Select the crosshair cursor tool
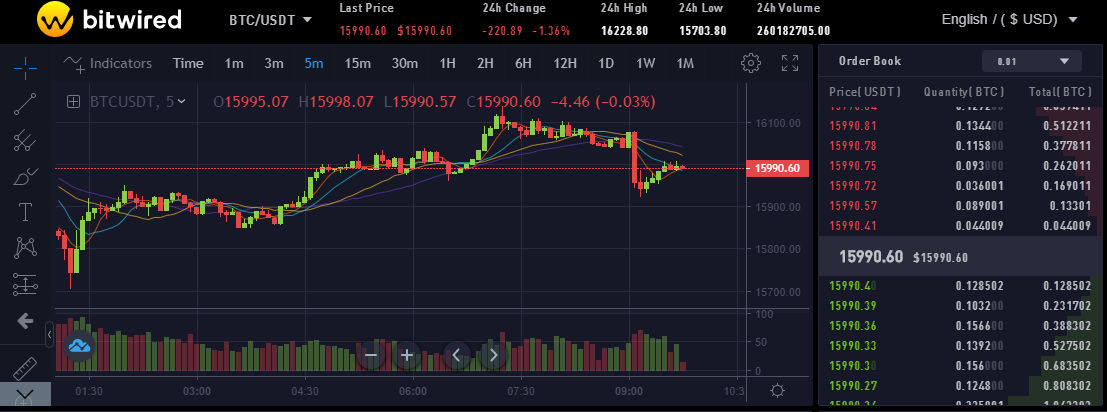Image resolution: width=1107 pixels, height=412 pixels. click(x=25, y=66)
